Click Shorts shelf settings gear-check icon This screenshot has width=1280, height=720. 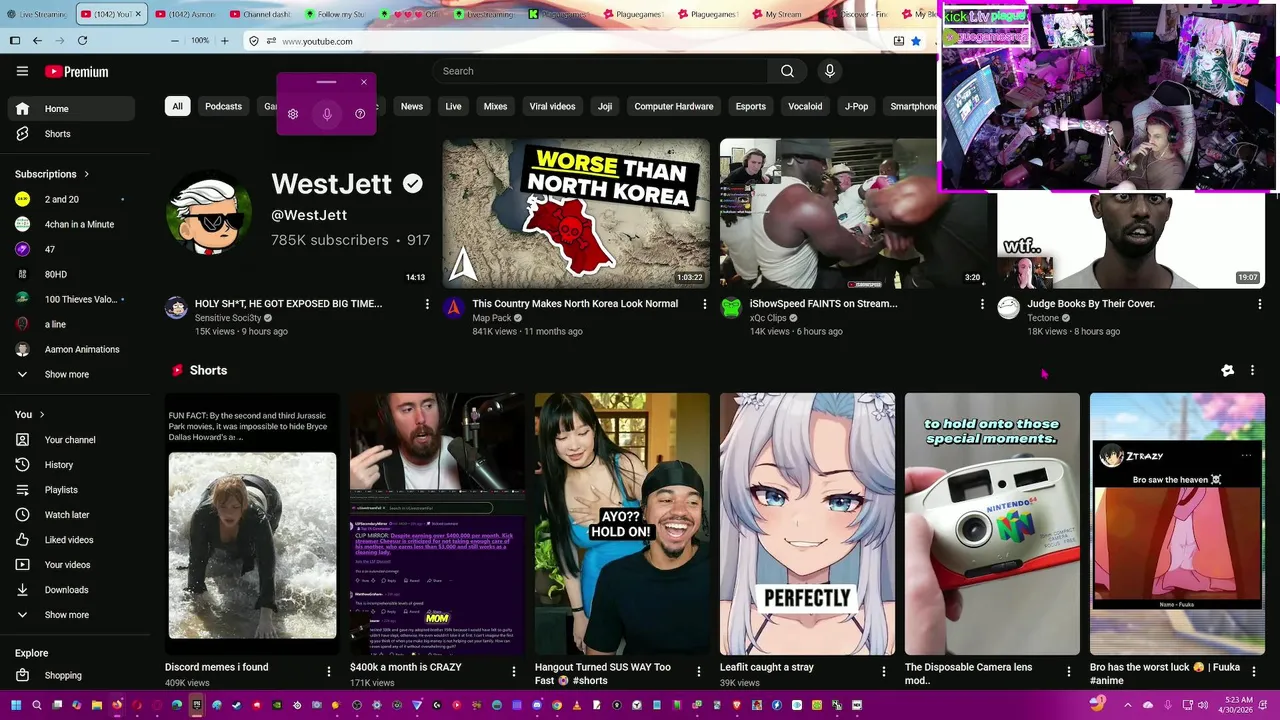tap(1227, 370)
